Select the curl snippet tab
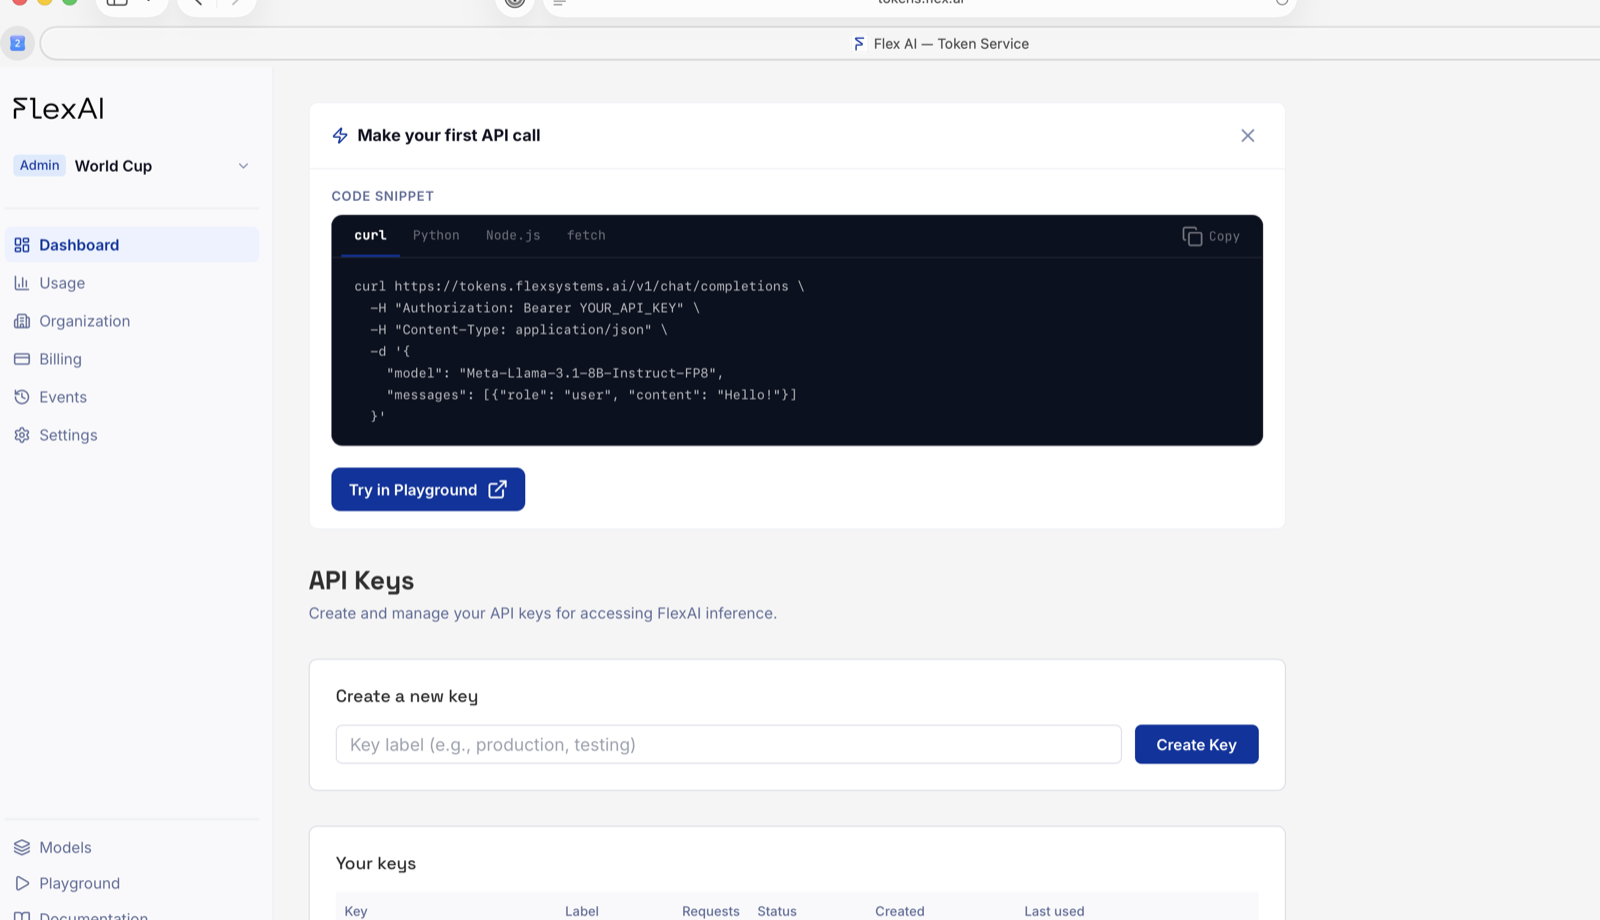 (370, 235)
